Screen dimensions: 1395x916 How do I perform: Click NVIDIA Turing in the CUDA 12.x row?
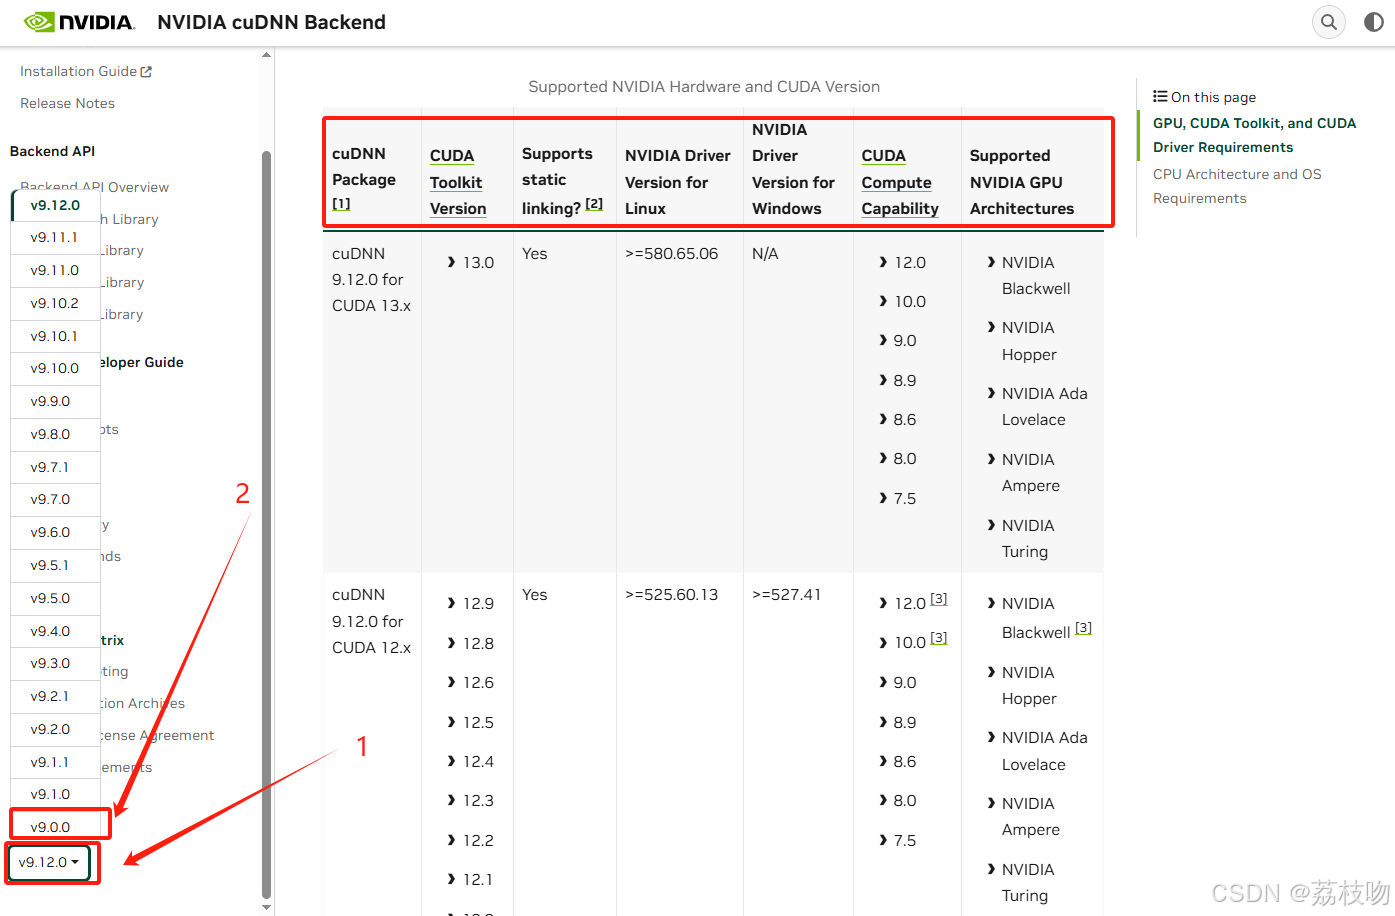[1028, 882]
